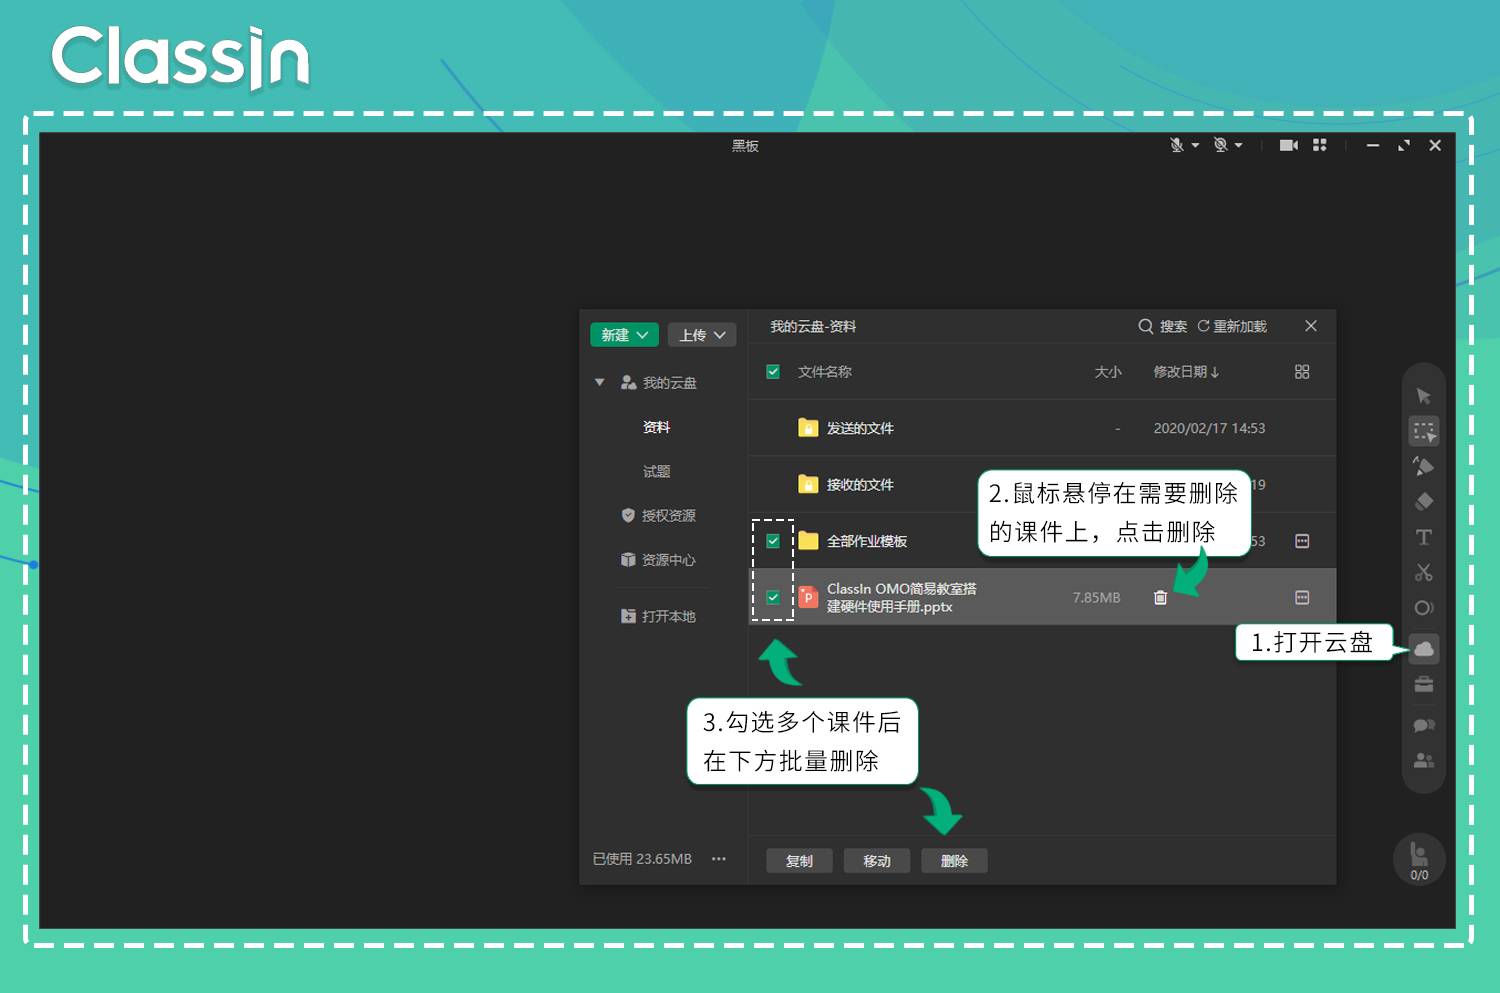The width and height of the screenshot is (1500, 993).
Task: Click the 我的云盘-资料 panel title
Action: click(813, 327)
